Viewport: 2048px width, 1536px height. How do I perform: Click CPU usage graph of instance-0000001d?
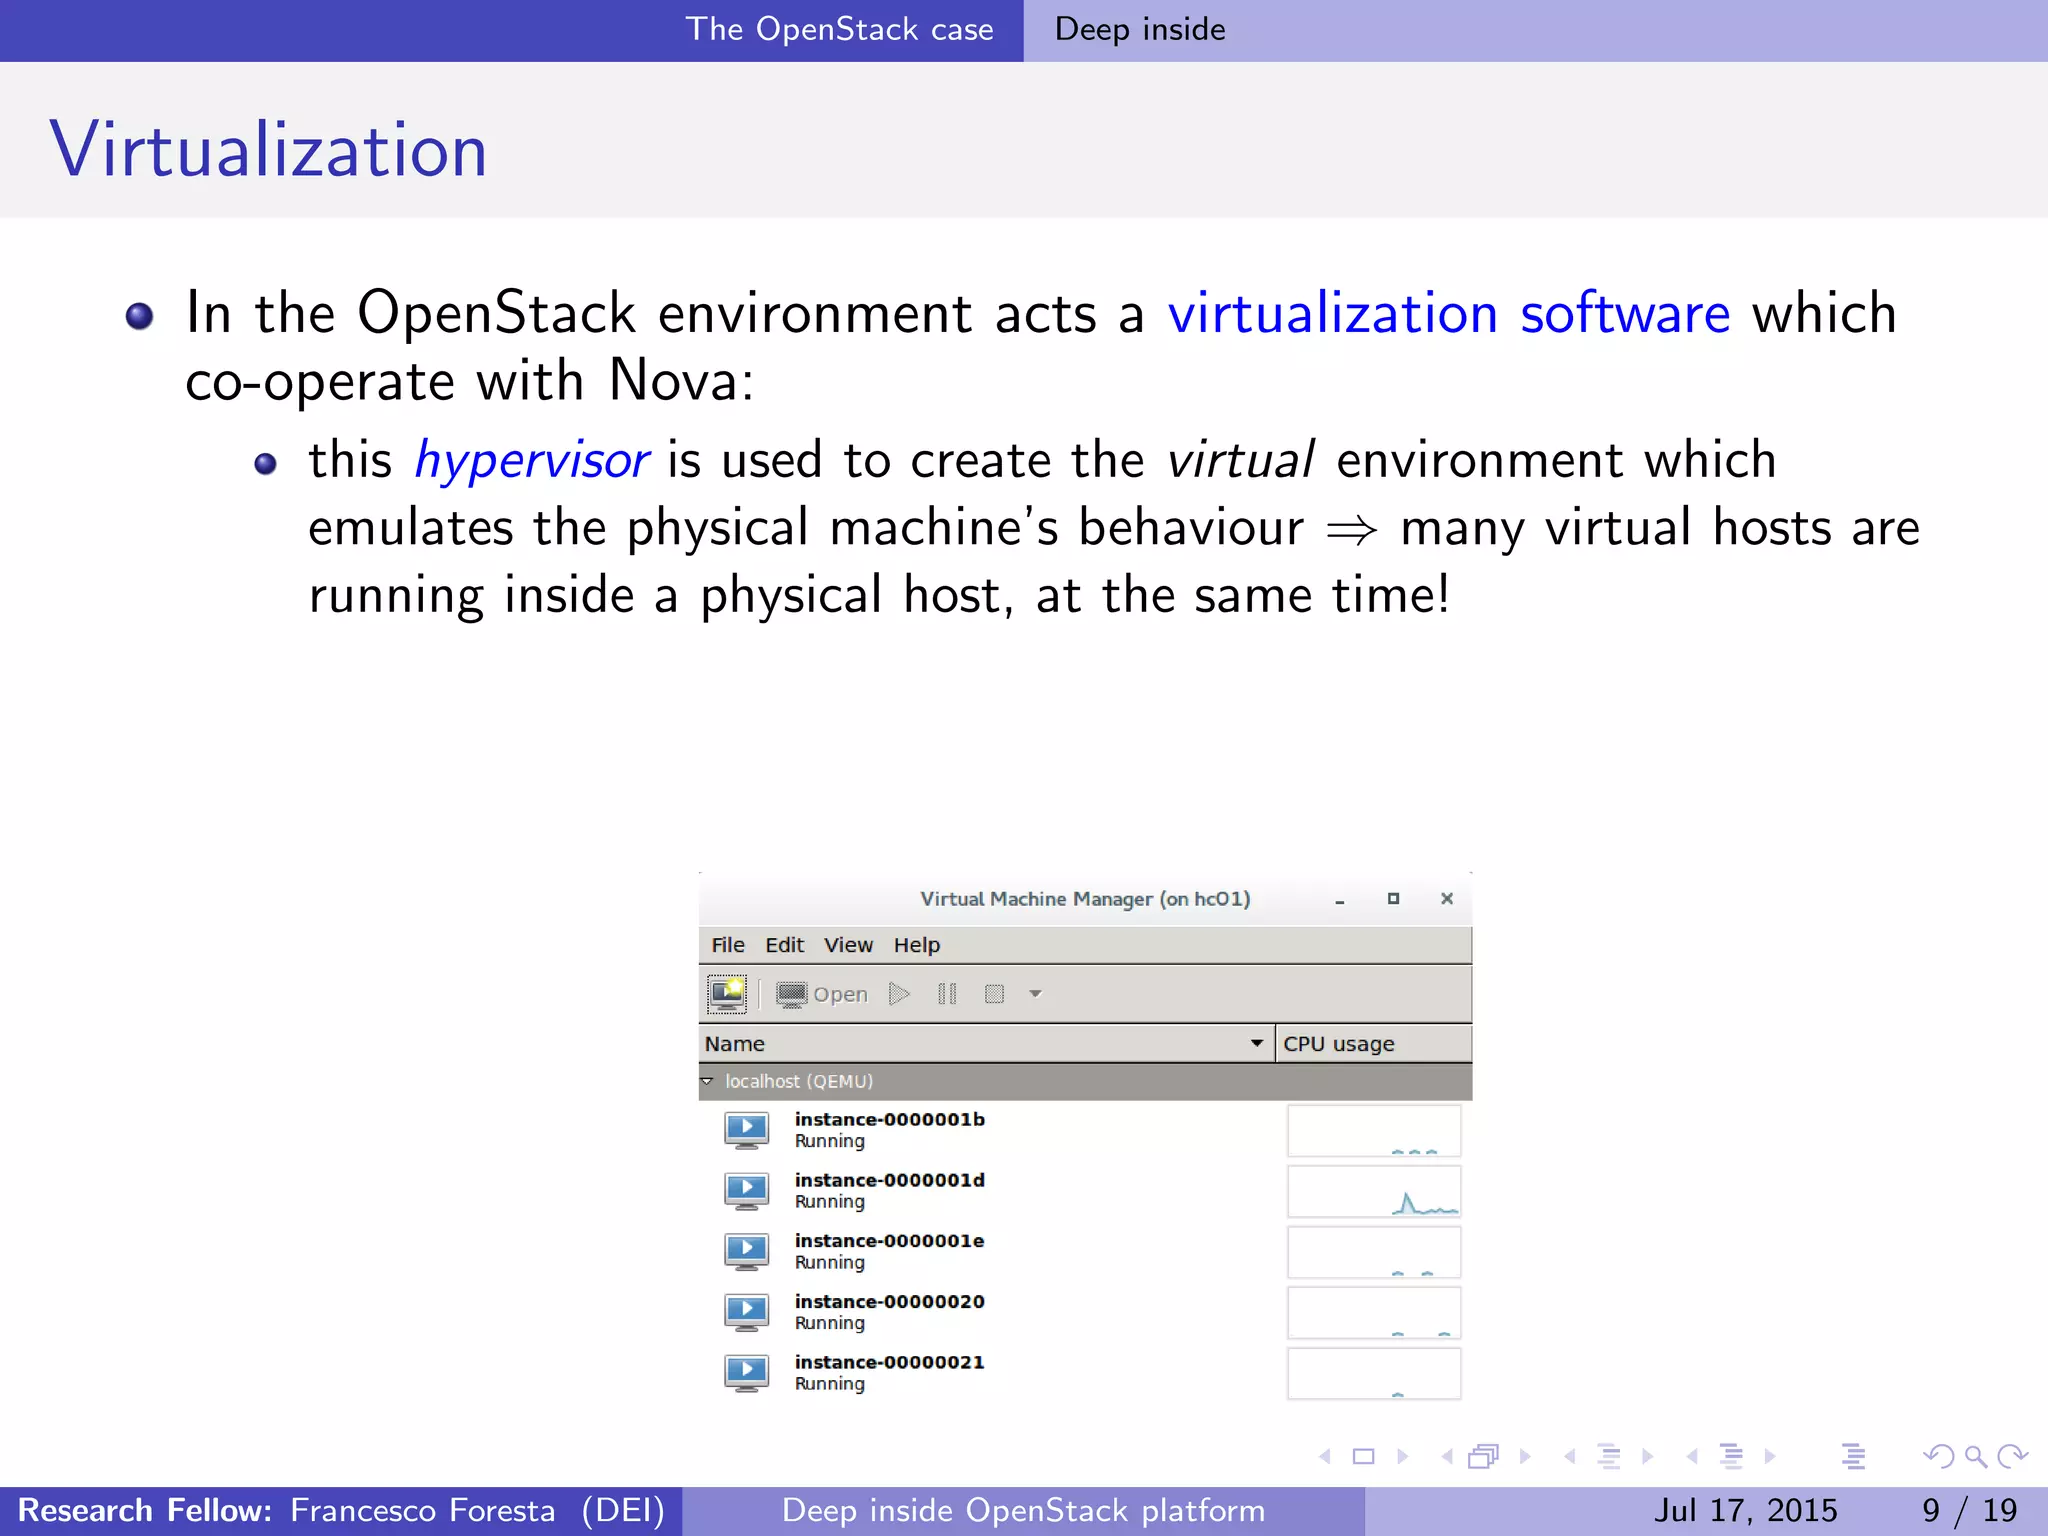pos(1374,1191)
